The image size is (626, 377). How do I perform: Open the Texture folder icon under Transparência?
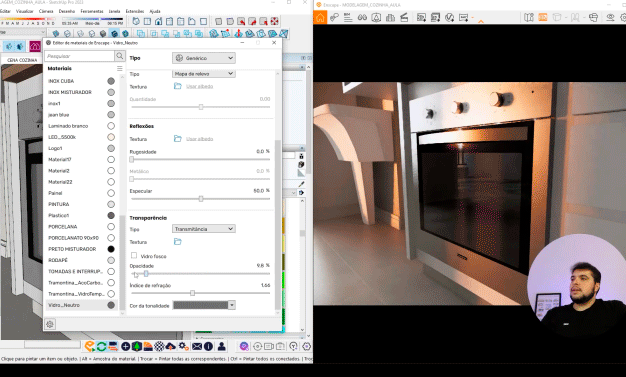click(178, 242)
